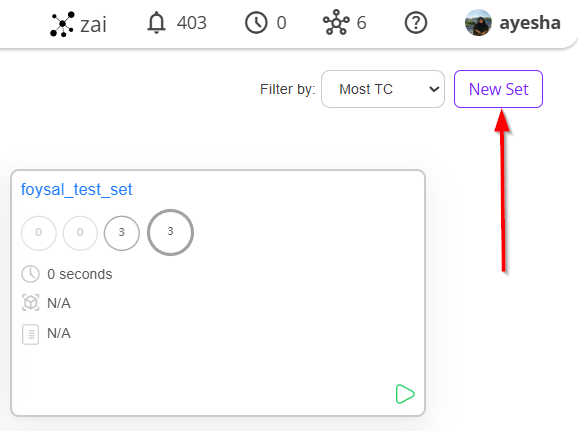Screen dimensions: 578x431
Task: Open the help question mark icon
Action: point(416,23)
